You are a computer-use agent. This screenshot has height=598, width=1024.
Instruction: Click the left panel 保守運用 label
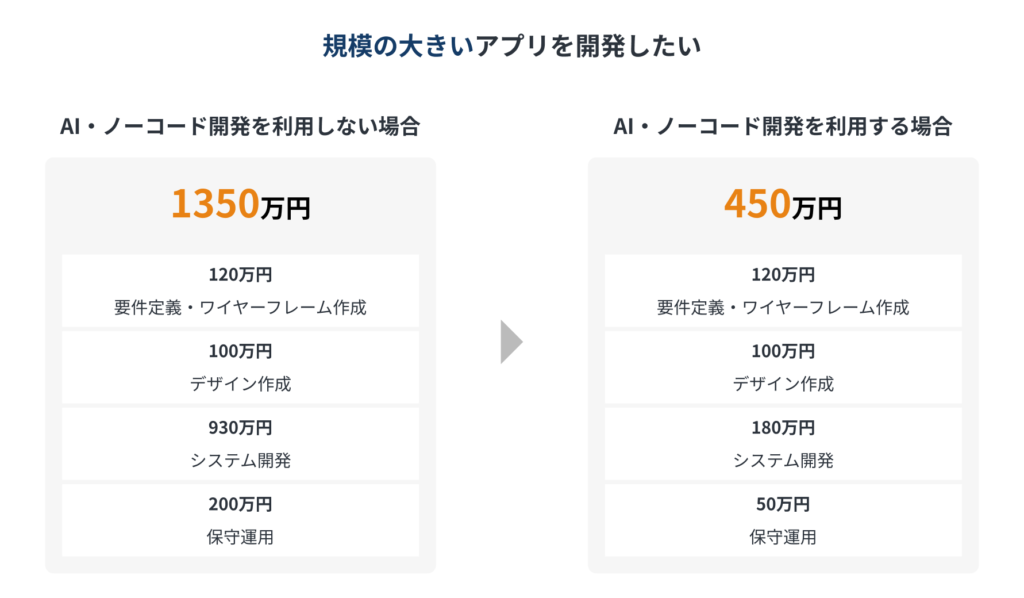click(240, 537)
